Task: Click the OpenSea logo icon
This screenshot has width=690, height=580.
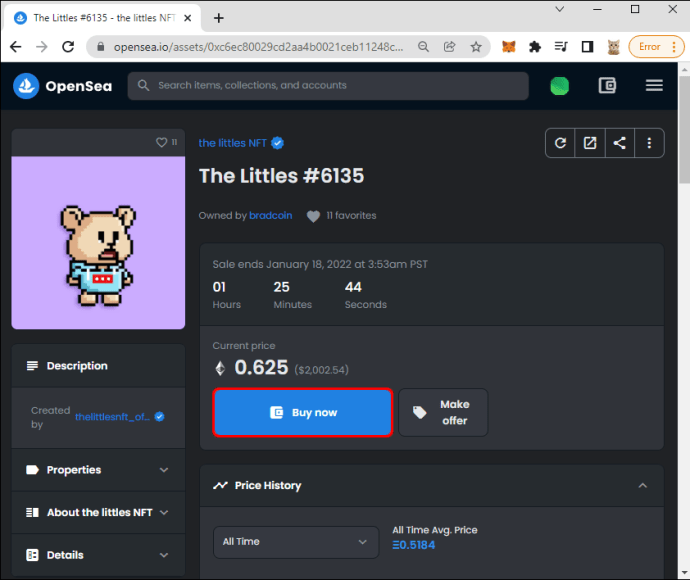Action: pyautogui.click(x=26, y=86)
